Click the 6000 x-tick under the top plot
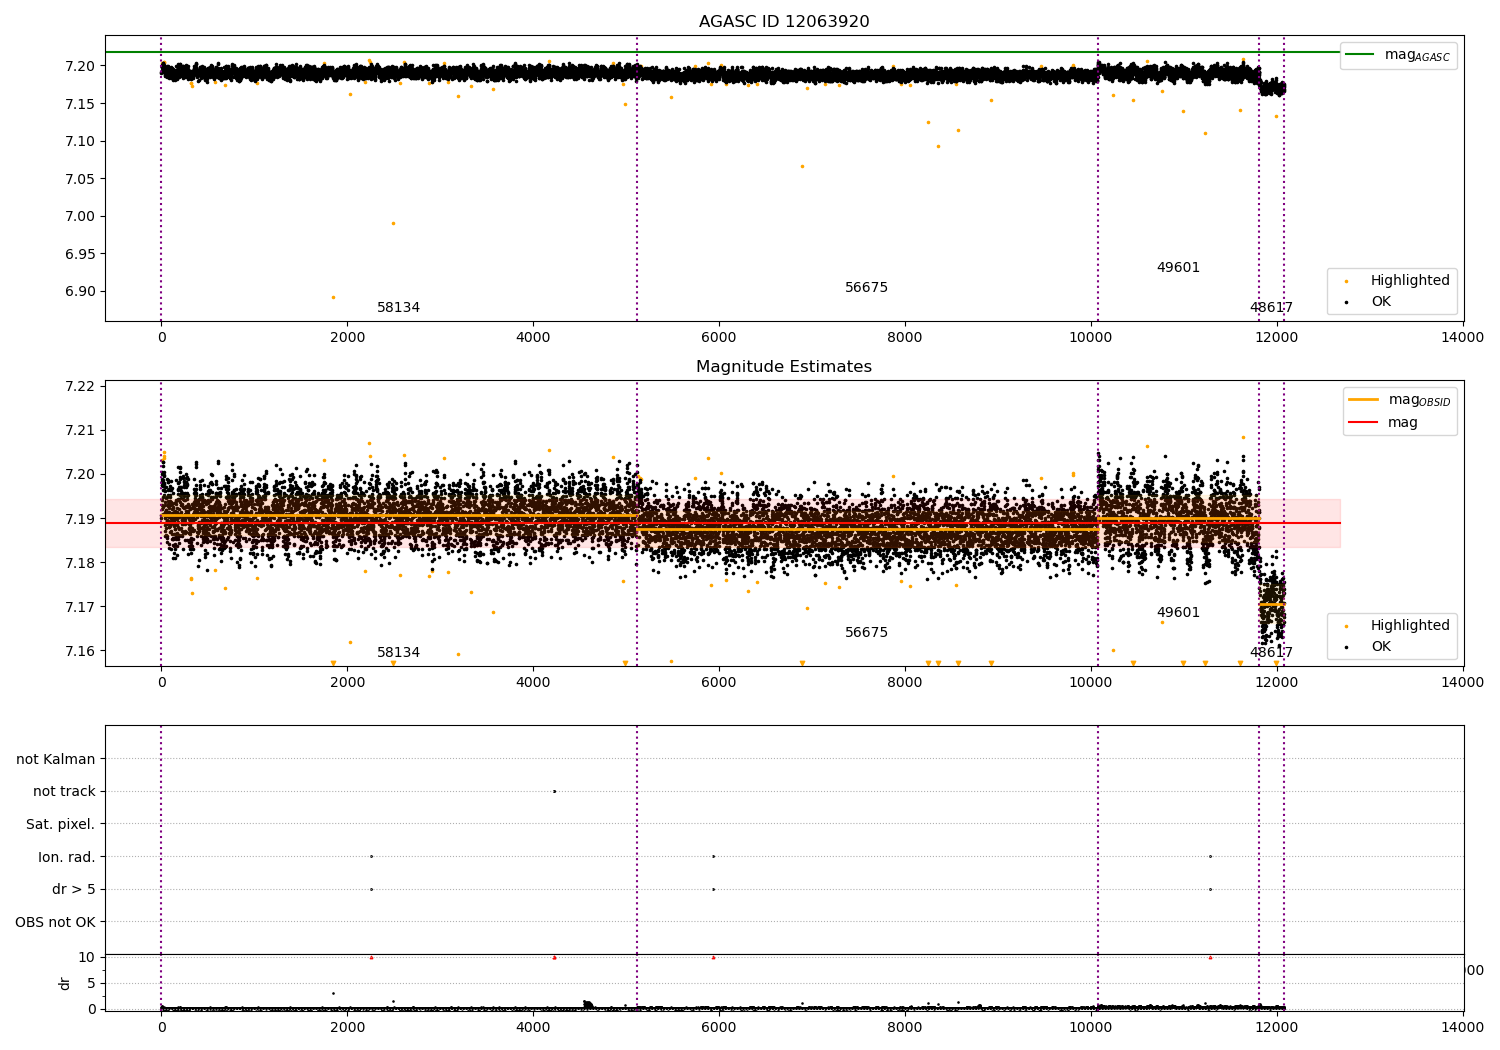 (x=719, y=337)
